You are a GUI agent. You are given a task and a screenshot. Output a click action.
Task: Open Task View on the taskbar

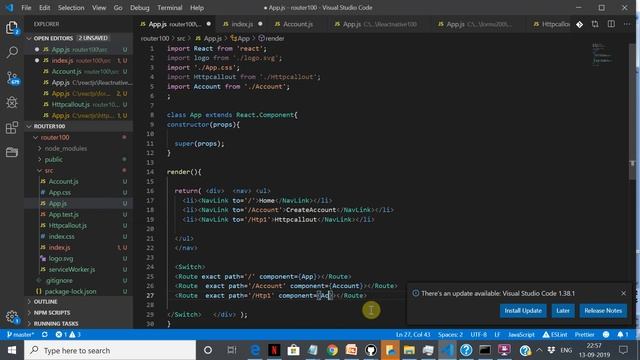tap(231, 350)
